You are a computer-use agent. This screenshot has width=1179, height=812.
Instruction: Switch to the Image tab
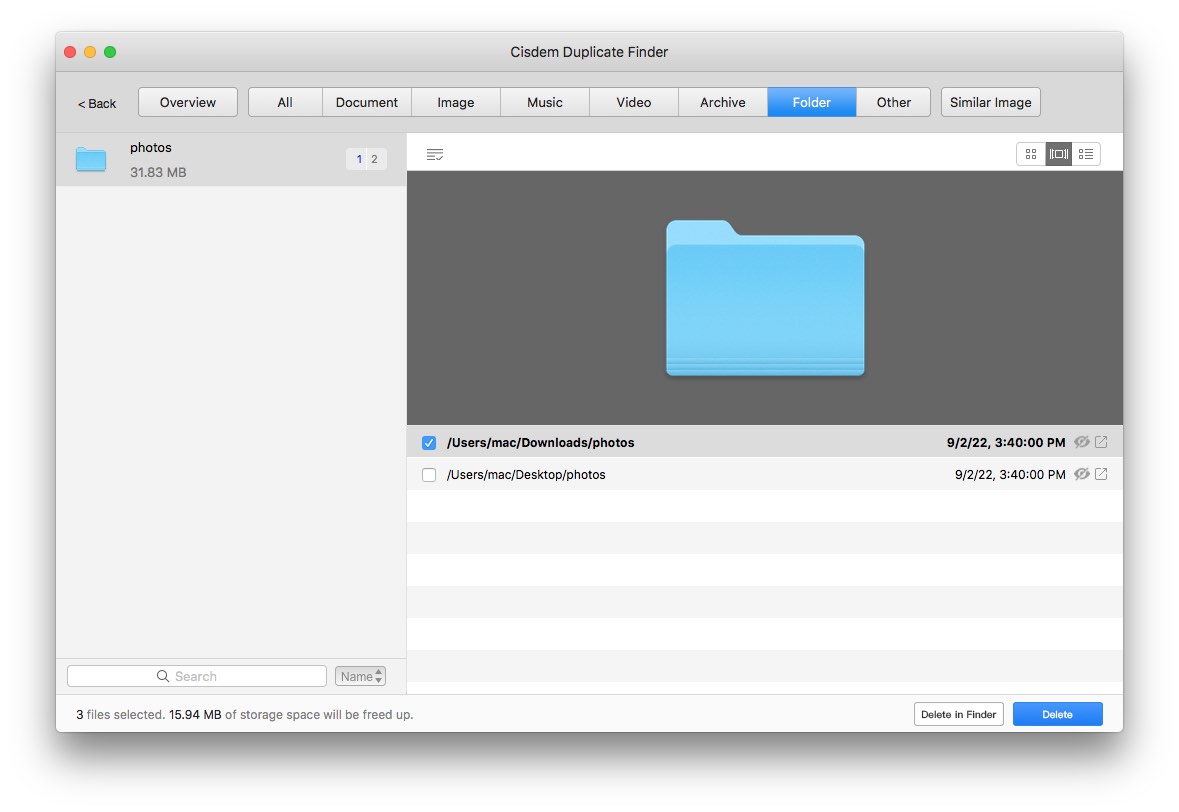(455, 101)
